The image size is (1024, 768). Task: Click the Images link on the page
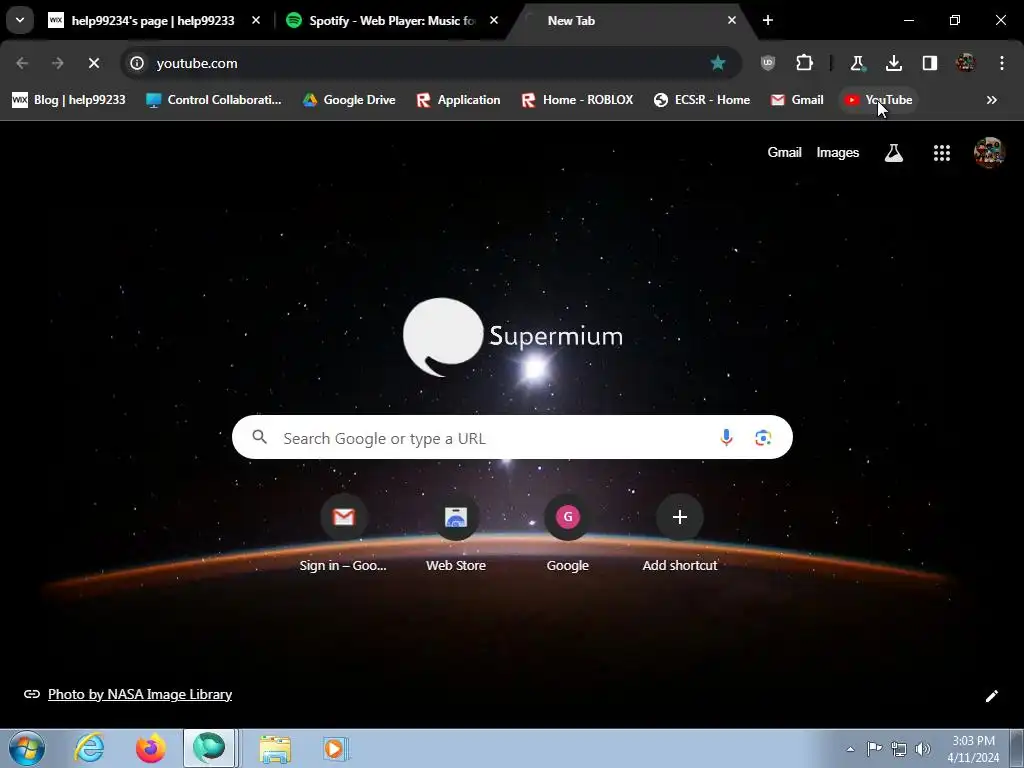point(838,152)
